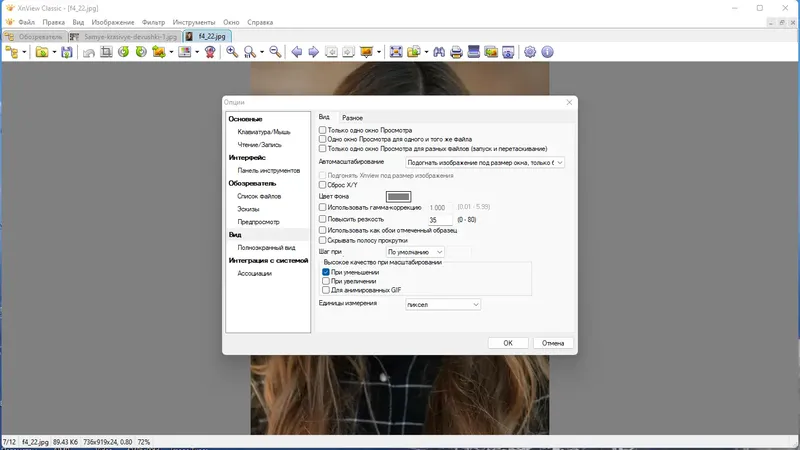Expand the Zoom magnifier dropdown arrow

[262, 52]
